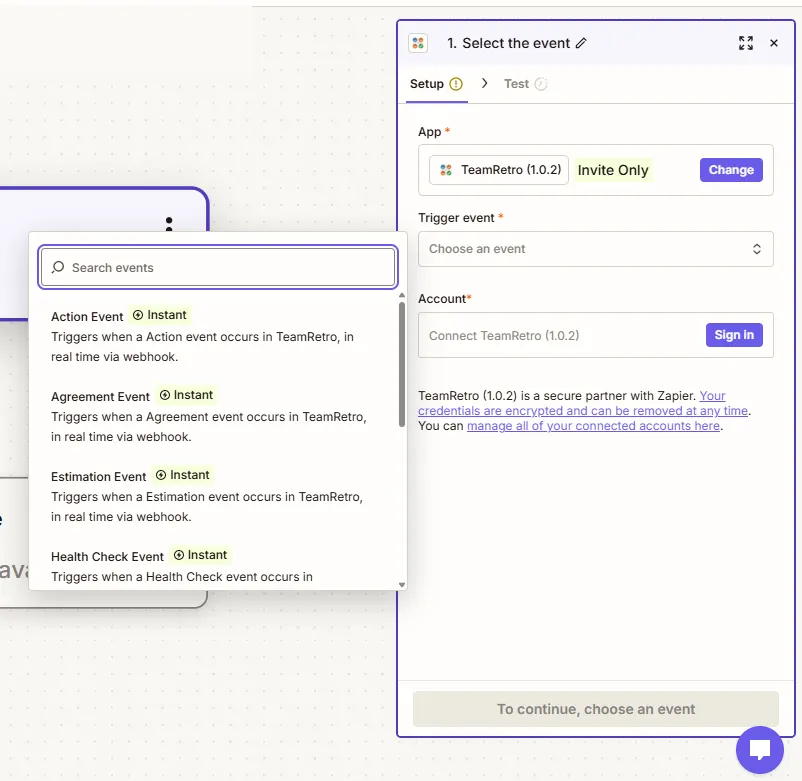Sign in to TeamRetro account
Screen dimensions: 802x781
(x=734, y=335)
